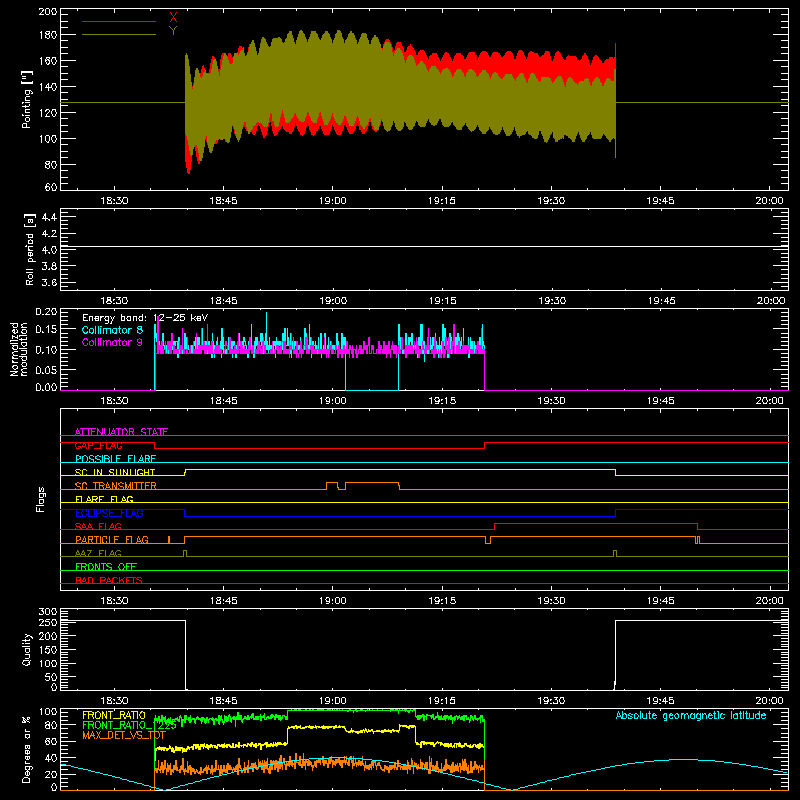Screen dimensions: 800x800
Task: Select the POSSIBLE_FLARE flag label
Action: pyautogui.click(x=115, y=459)
